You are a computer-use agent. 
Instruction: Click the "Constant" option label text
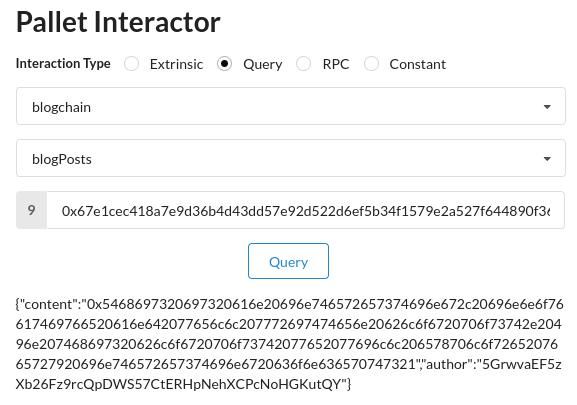418,64
